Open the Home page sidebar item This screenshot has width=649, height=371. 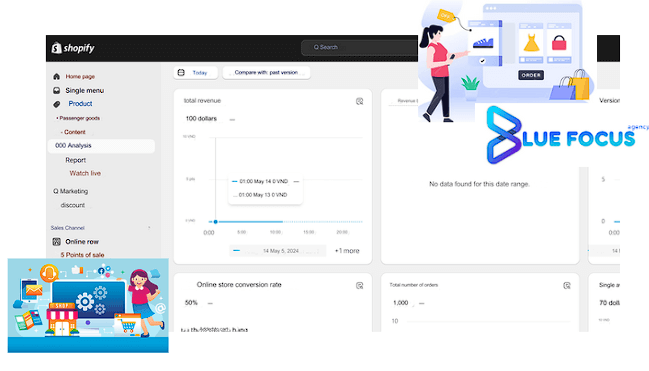(80, 77)
